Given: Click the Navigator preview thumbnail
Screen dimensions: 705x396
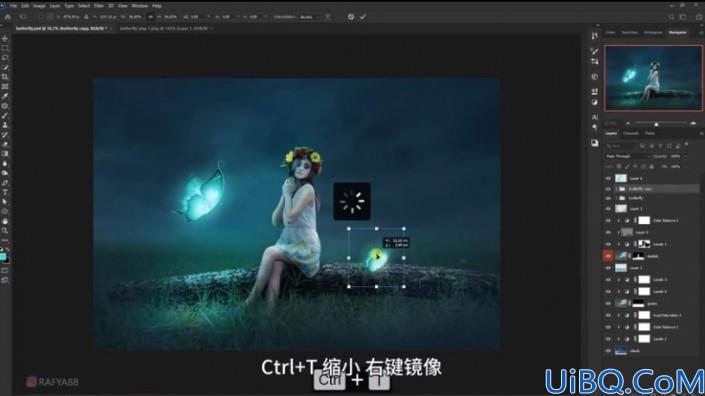Looking at the screenshot, I should point(653,78).
